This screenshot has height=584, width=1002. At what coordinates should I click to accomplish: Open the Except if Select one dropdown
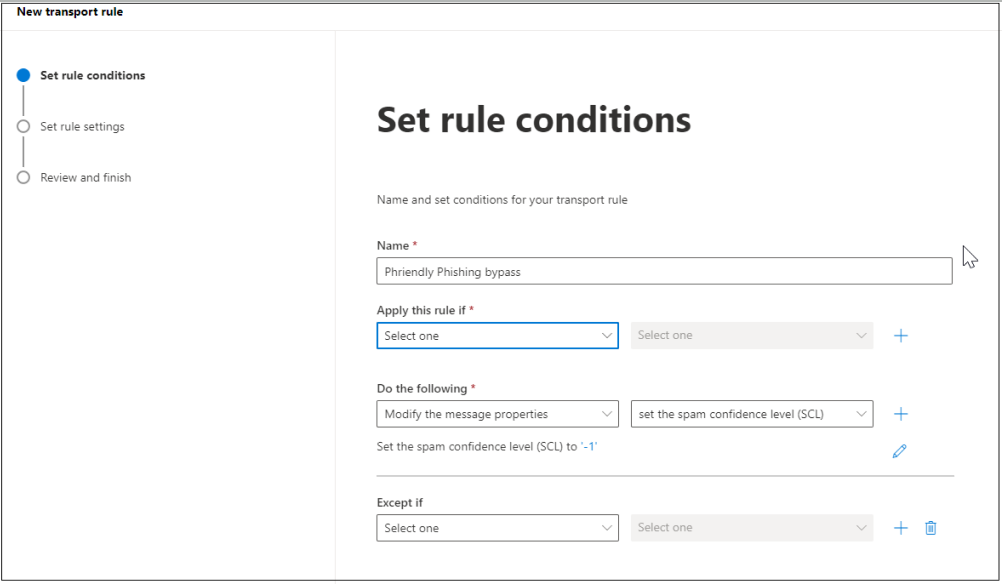tap(497, 528)
